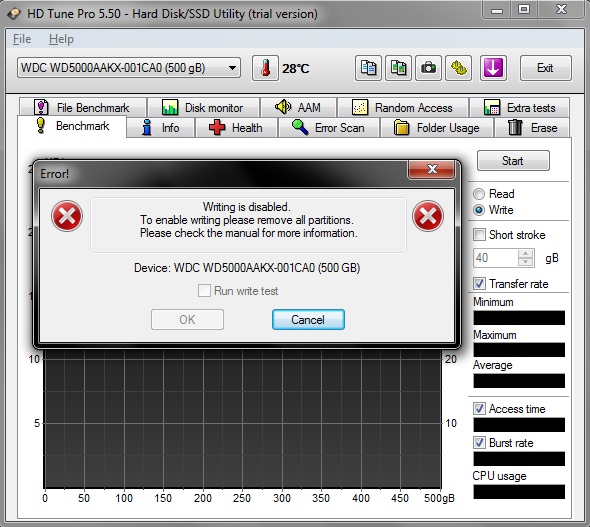Click the Device: WDC WD5000AAKX text
This screenshot has width=590, height=527.
pyautogui.click(x=247, y=268)
